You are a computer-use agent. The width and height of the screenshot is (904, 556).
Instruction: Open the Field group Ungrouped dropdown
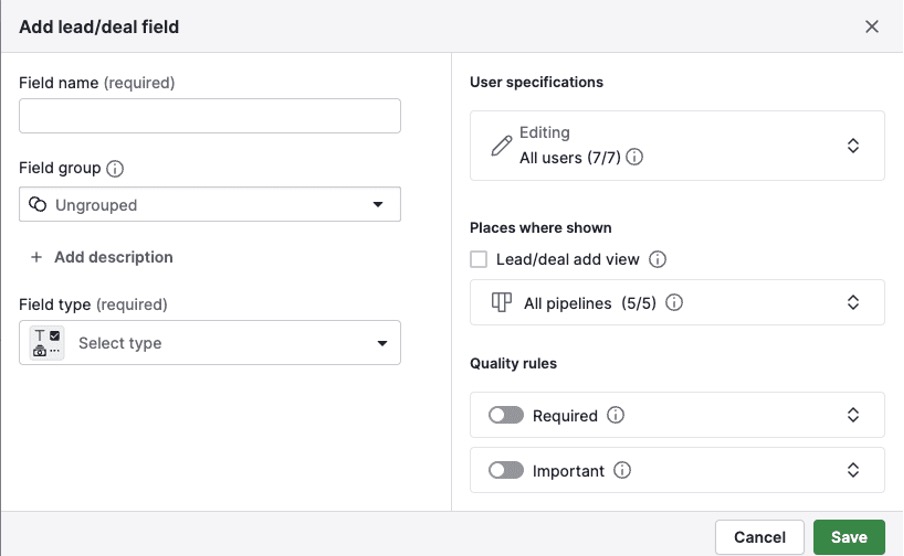pos(210,205)
